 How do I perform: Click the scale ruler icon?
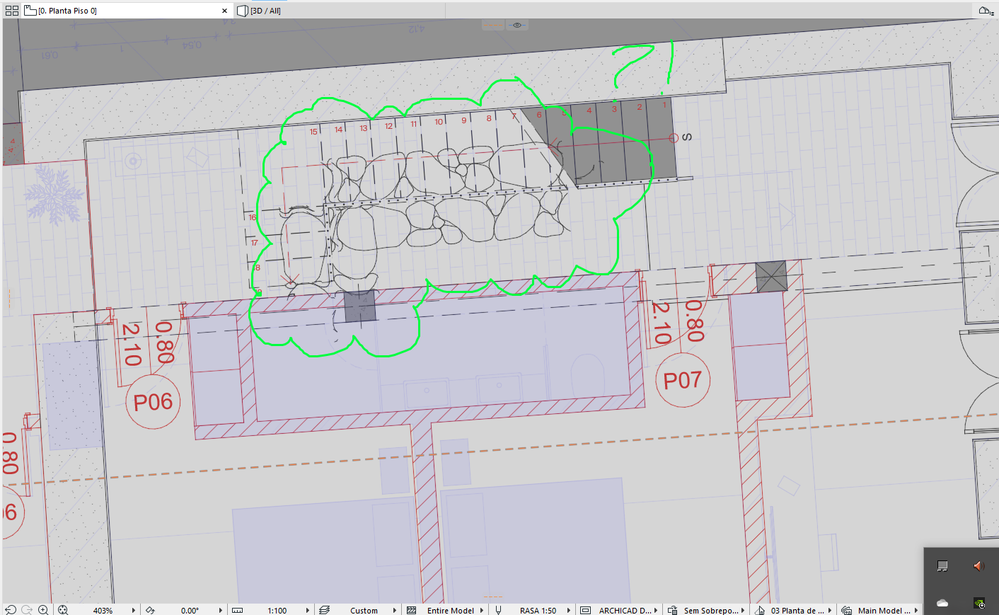coord(237,611)
